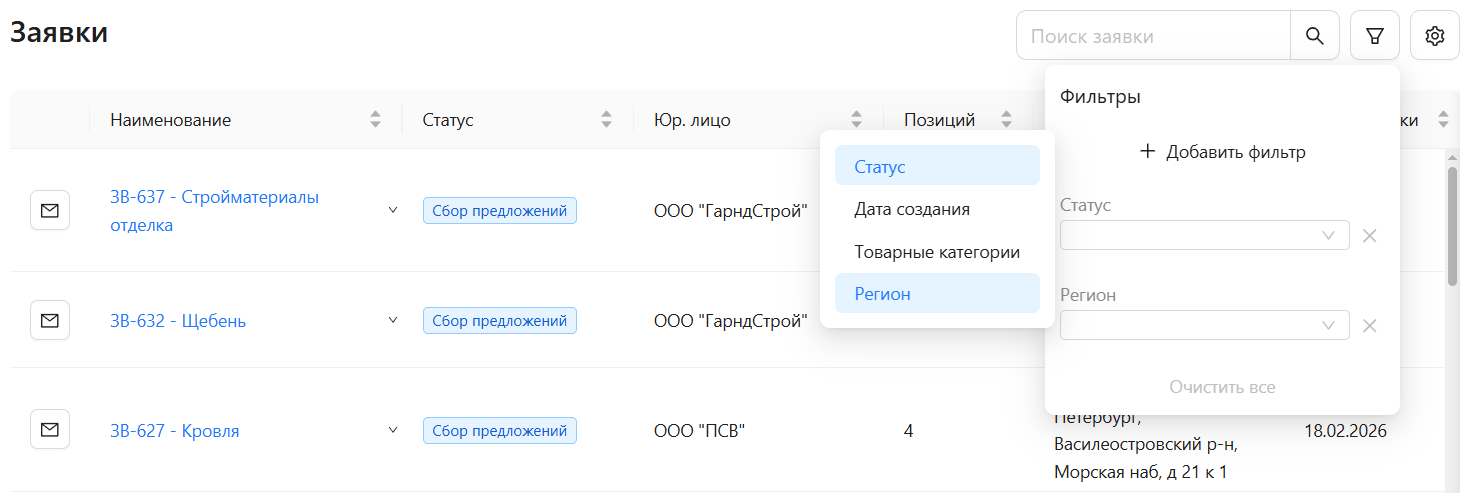The height and width of the screenshot is (493, 1472).
Task: Choose Регион in the filter menu
Action: [937, 294]
